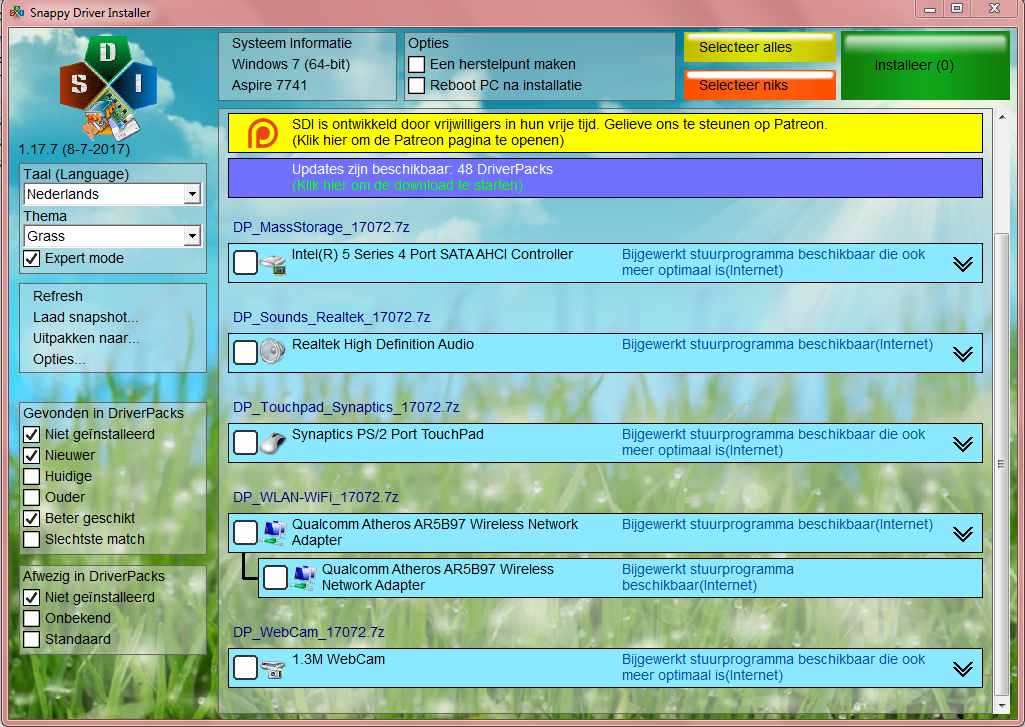Tick the Synaptics PS/2 Port TouchPad checkbox
Image resolution: width=1025 pixels, height=727 pixels.
coord(246,443)
